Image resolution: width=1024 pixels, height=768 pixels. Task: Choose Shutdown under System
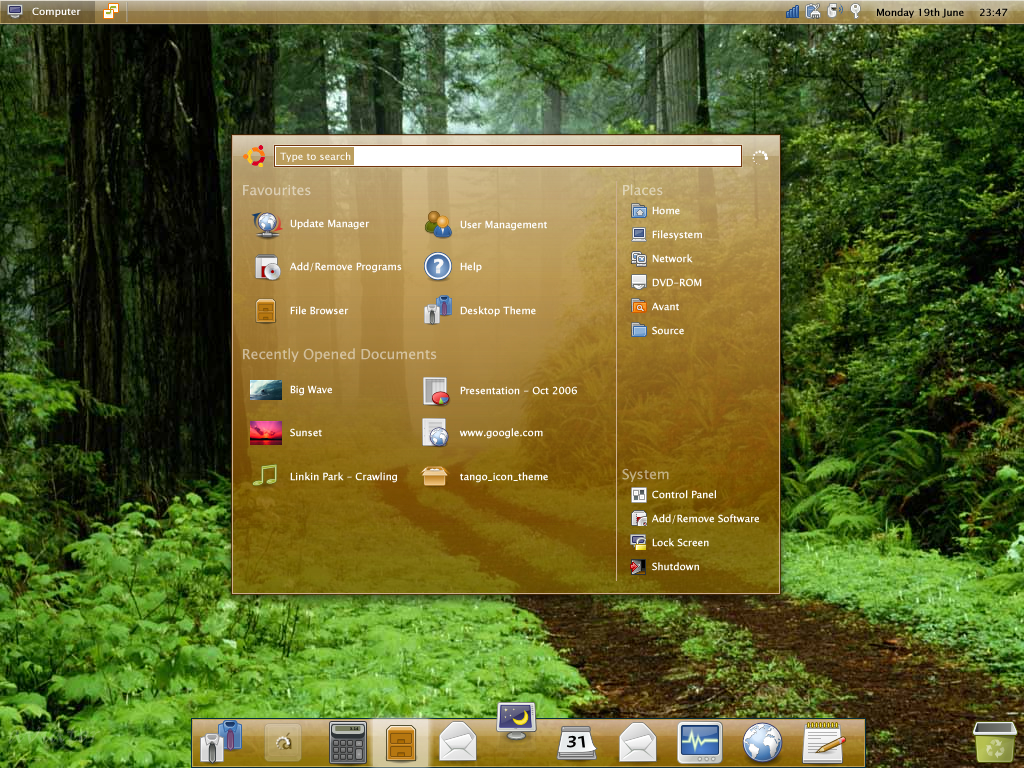coord(665,567)
